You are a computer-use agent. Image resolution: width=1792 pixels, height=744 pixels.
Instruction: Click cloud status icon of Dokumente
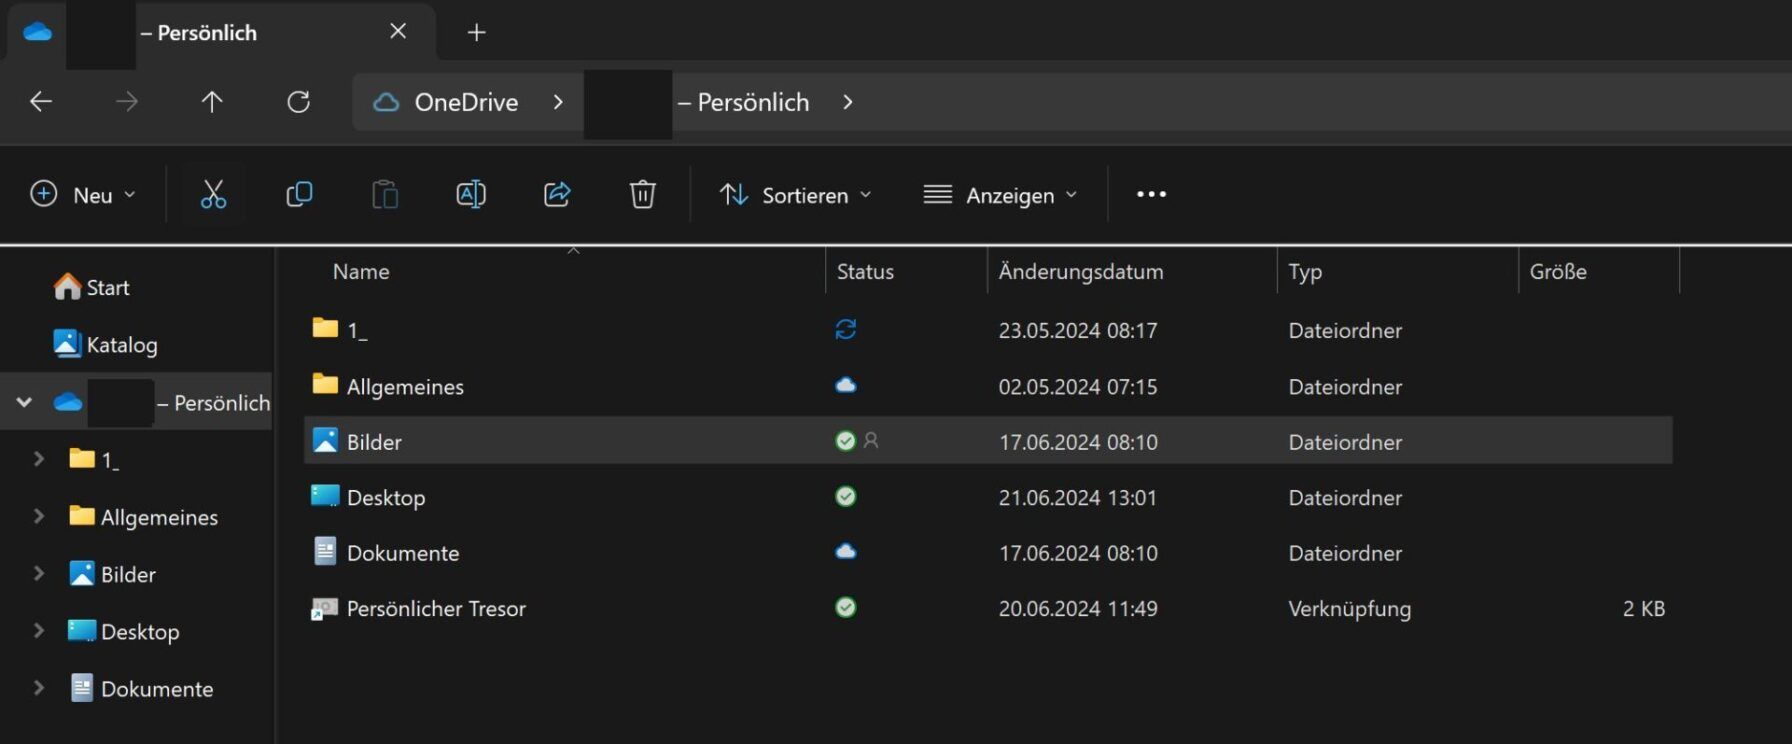pos(846,551)
